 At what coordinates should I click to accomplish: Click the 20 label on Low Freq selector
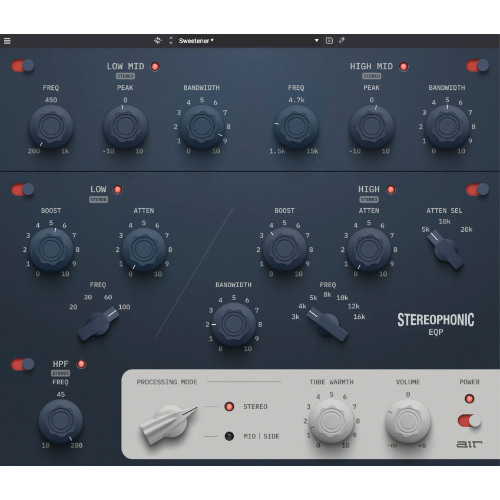73,307
